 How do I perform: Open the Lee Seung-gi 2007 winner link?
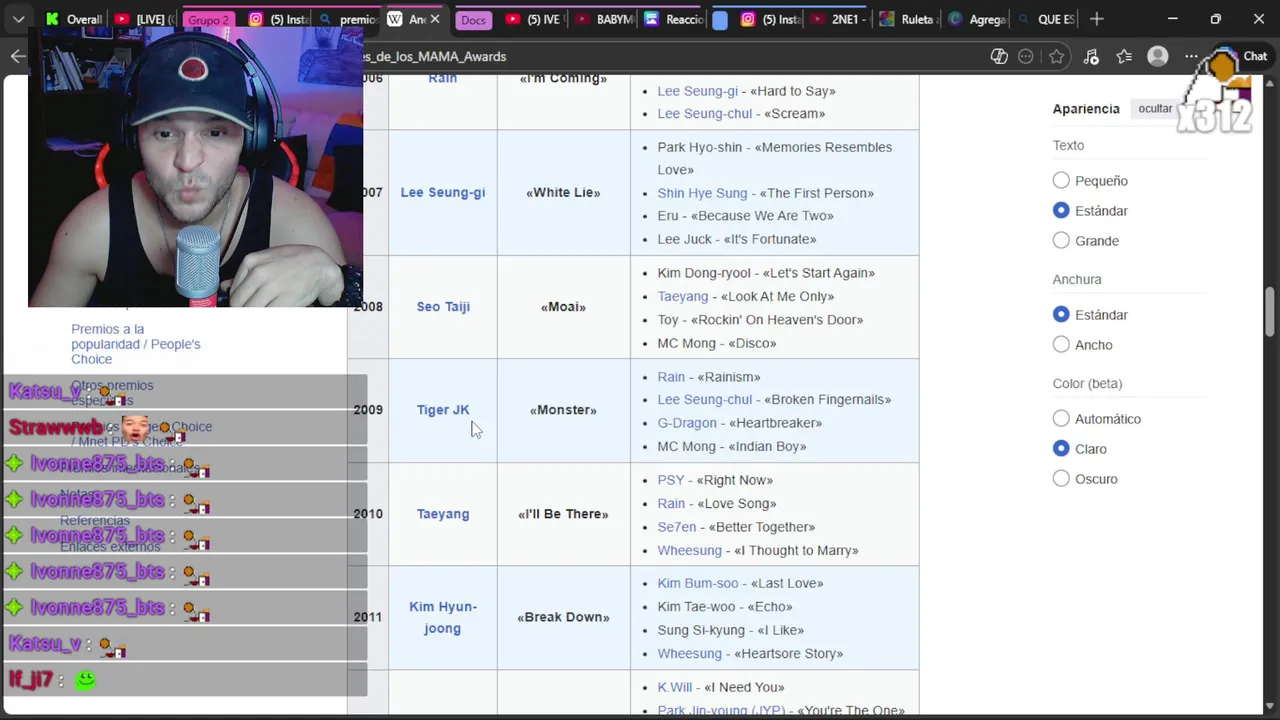tap(442, 192)
